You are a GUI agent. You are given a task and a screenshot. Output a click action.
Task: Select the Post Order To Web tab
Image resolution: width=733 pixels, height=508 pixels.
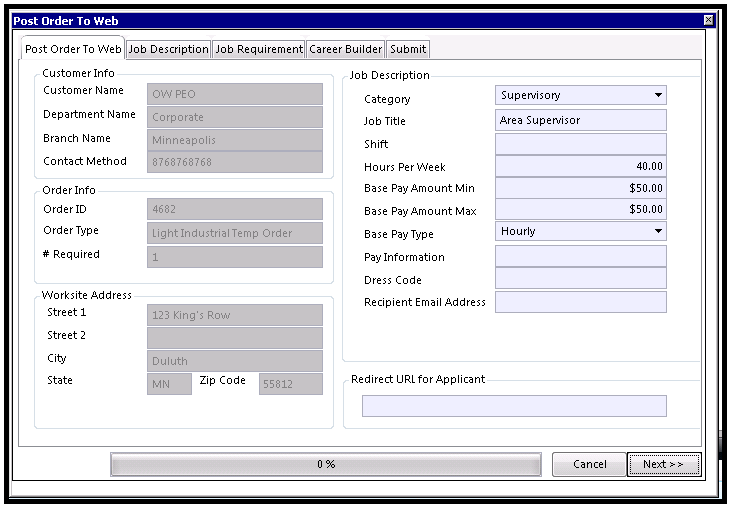(73, 49)
